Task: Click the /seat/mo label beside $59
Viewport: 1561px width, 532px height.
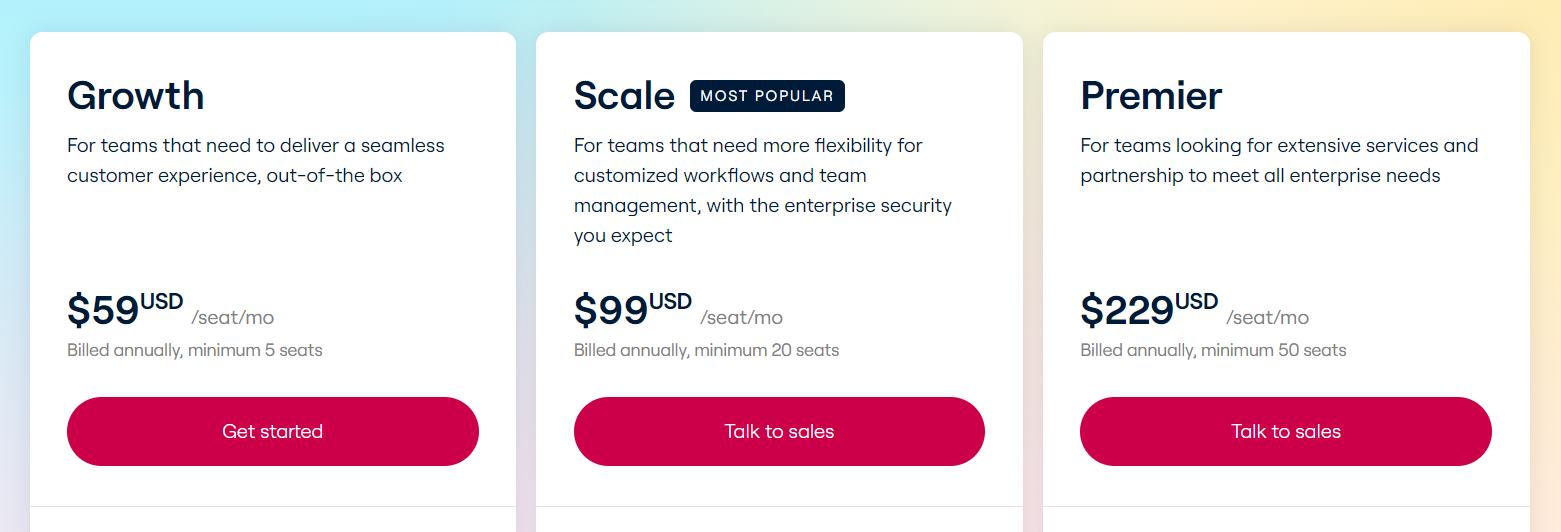Action: (233, 318)
